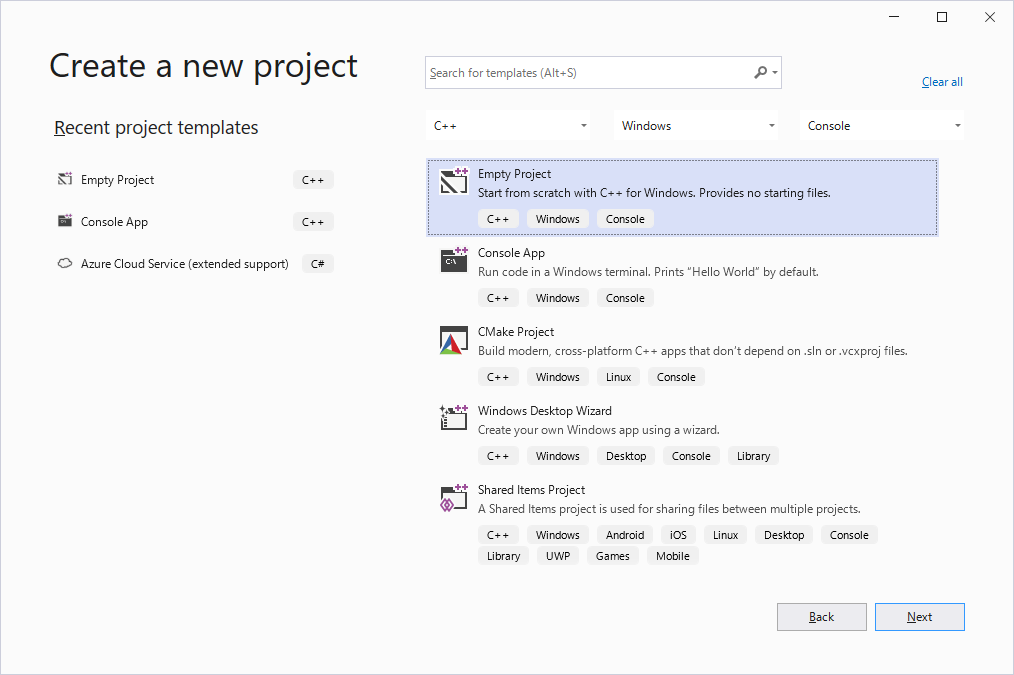Screen dimensions: 1014x675
Task: Click the CMake Project triangle icon
Action: [454, 340]
